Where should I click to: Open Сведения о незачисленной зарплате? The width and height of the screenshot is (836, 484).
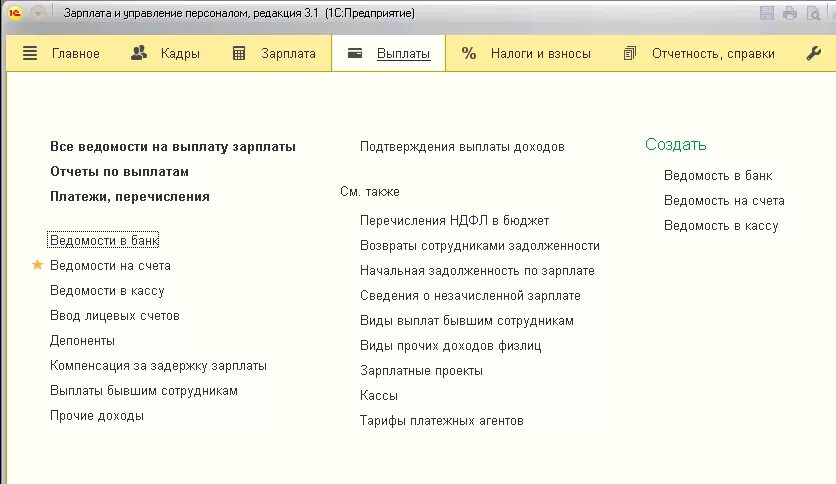point(470,296)
